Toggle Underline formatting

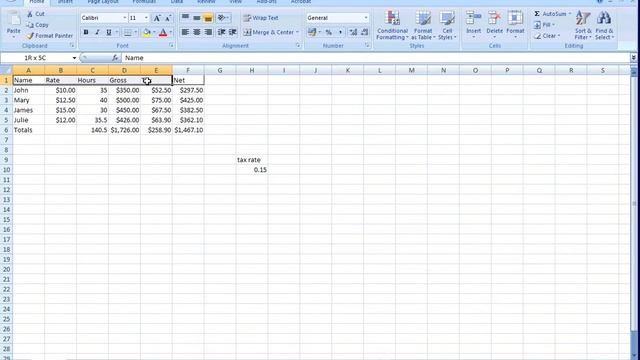[109, 32]
